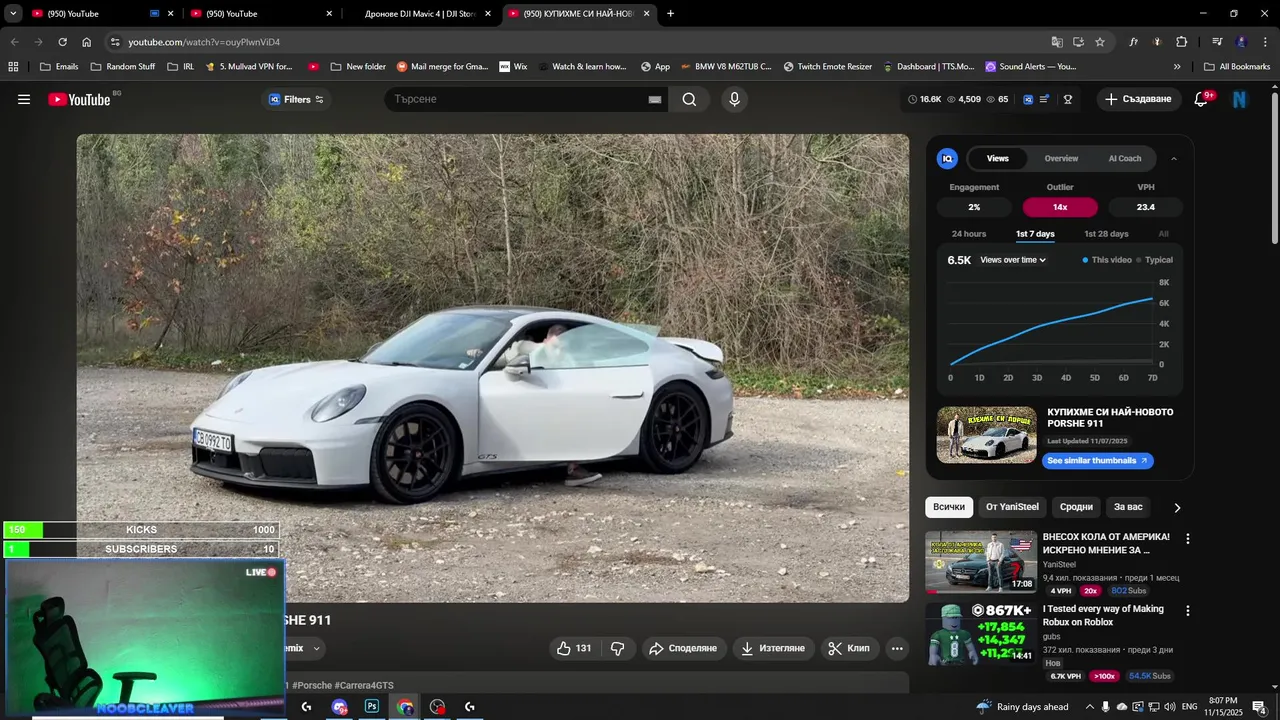Click the Споделяне share button
The width and height of the screenshot is (1280, 720).
[x=683, y=648]
